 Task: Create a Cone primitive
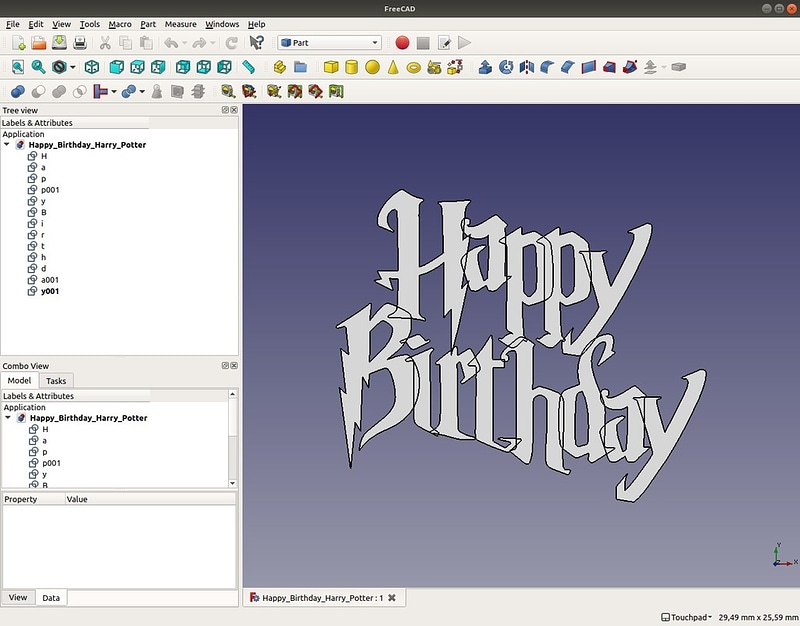393,67
